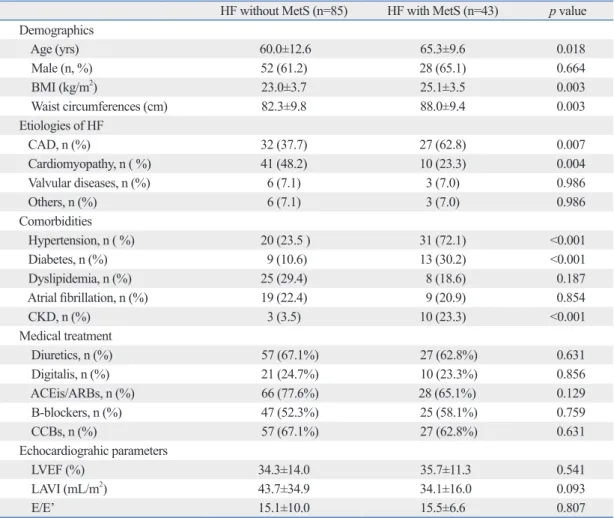Select the 'CCBs, n (%)' row label

64,432
